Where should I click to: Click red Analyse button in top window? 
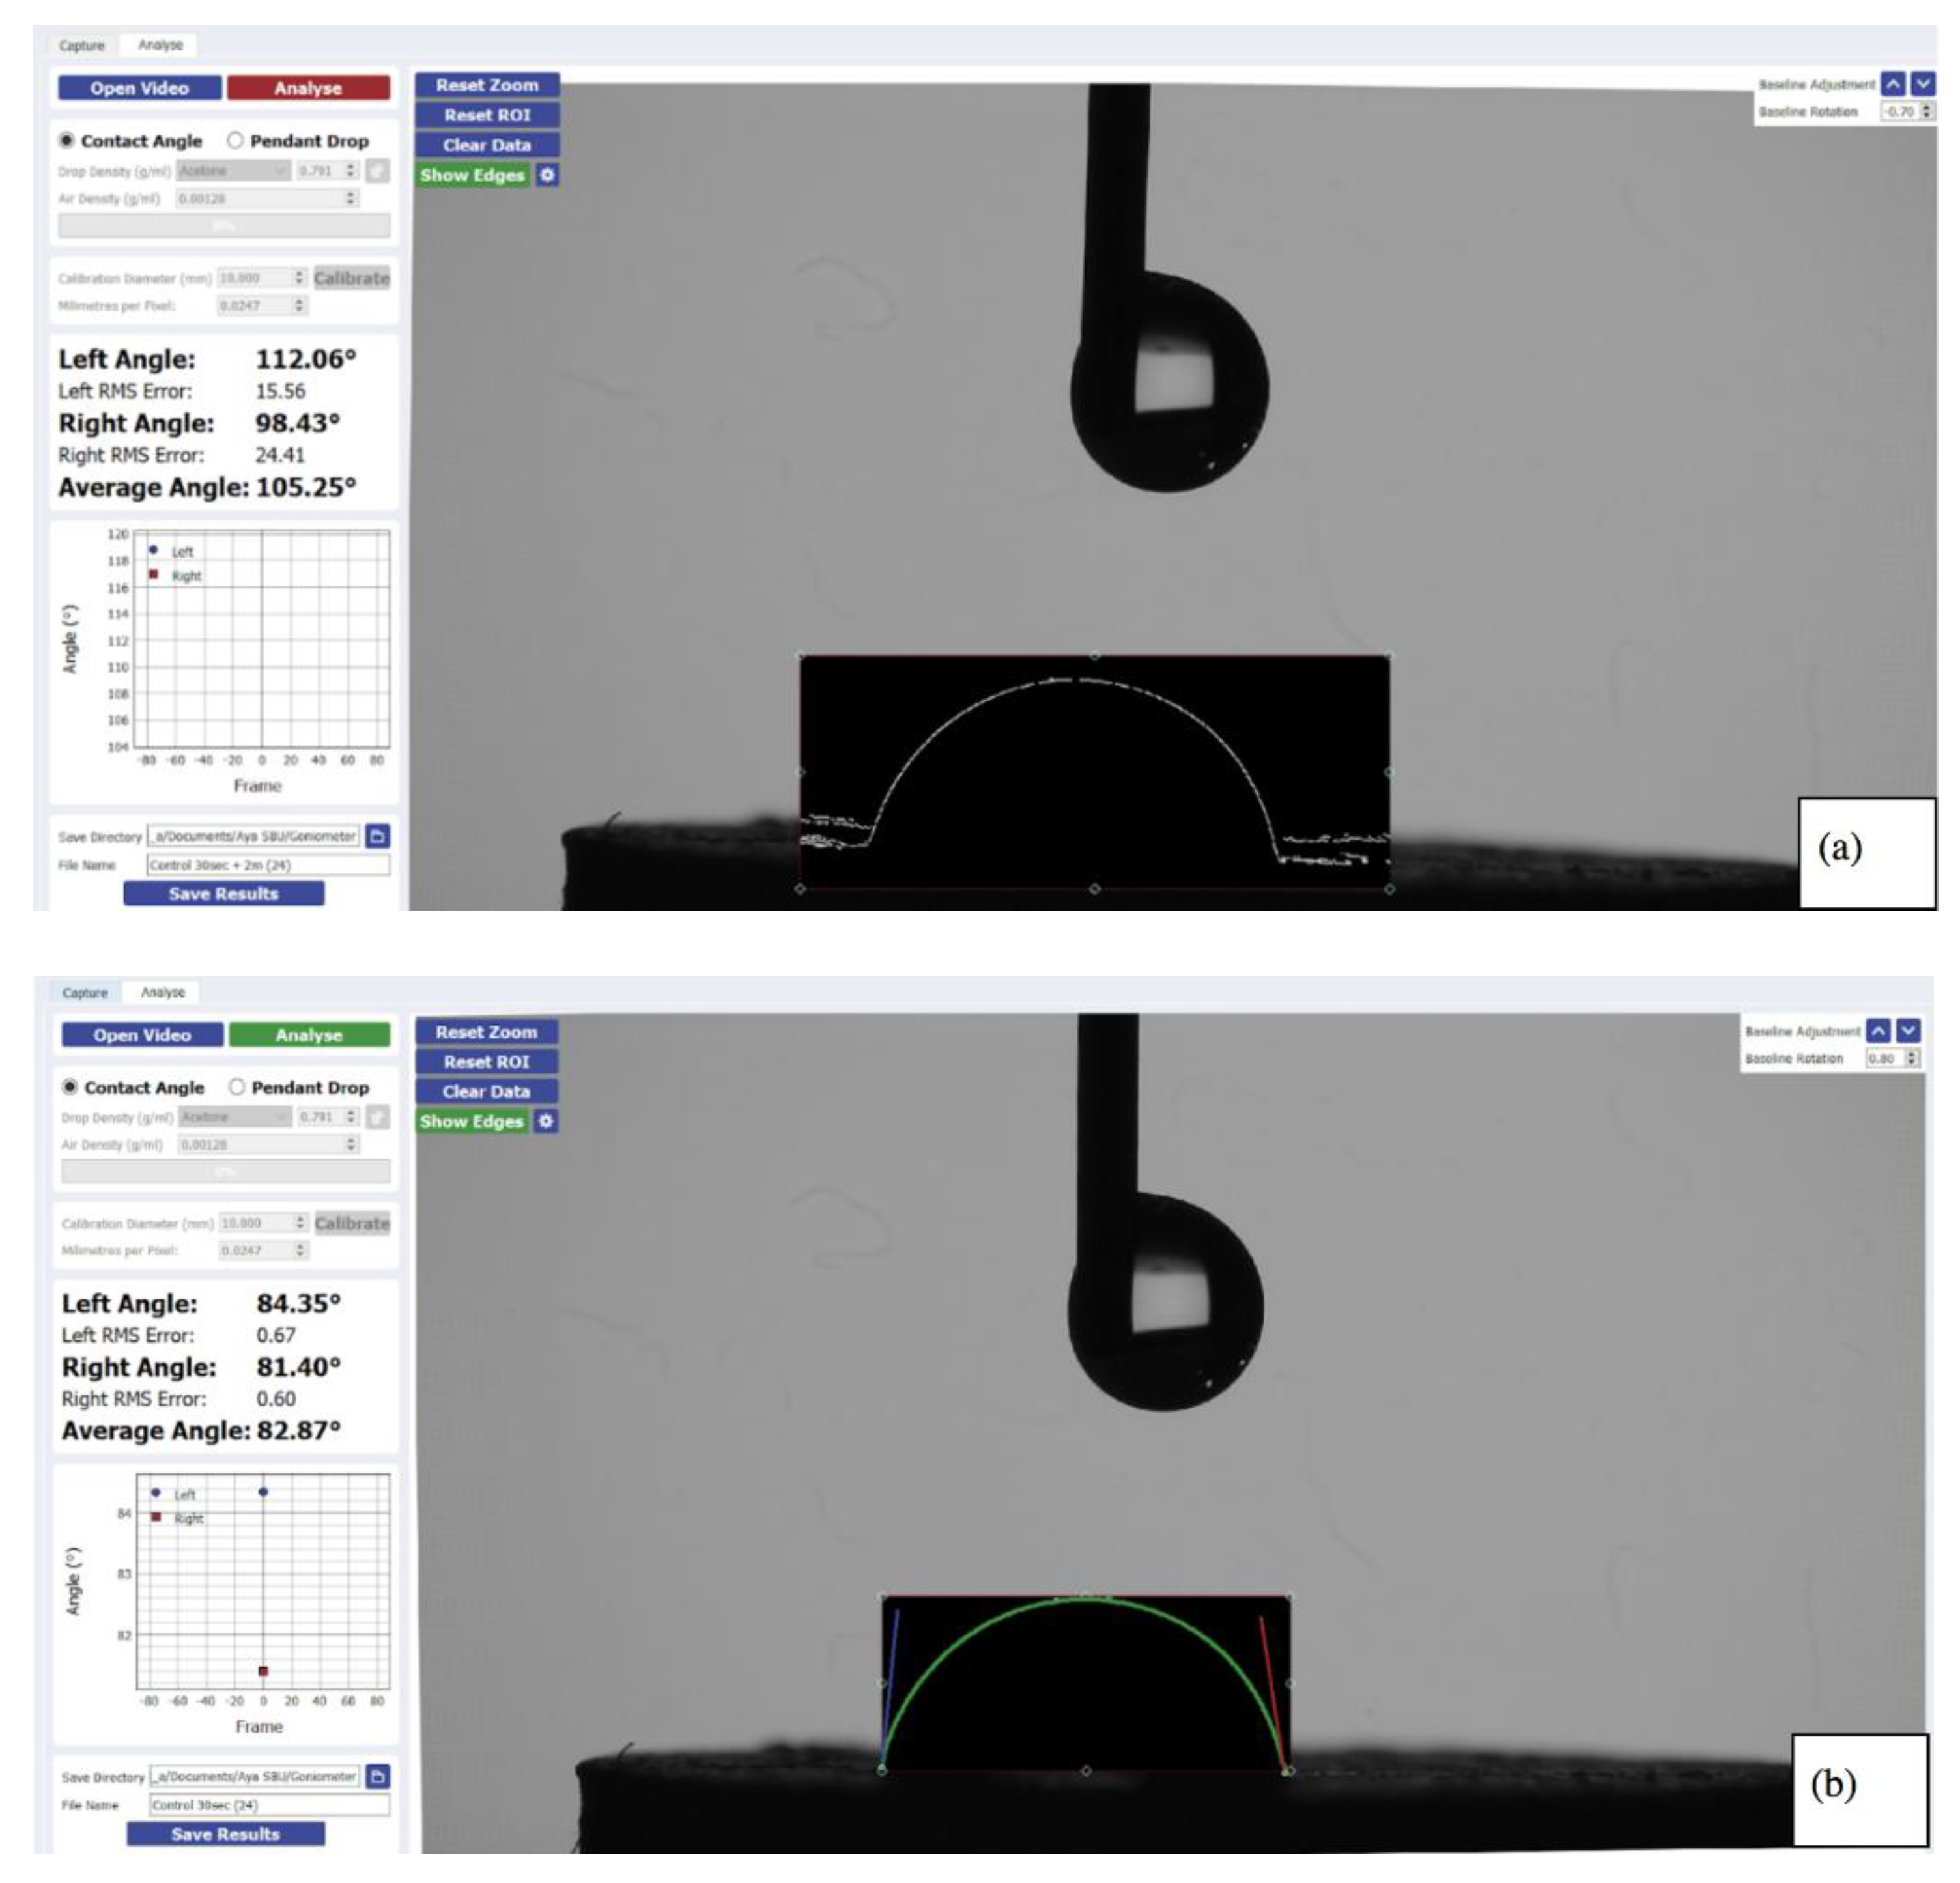pos(308,88)
